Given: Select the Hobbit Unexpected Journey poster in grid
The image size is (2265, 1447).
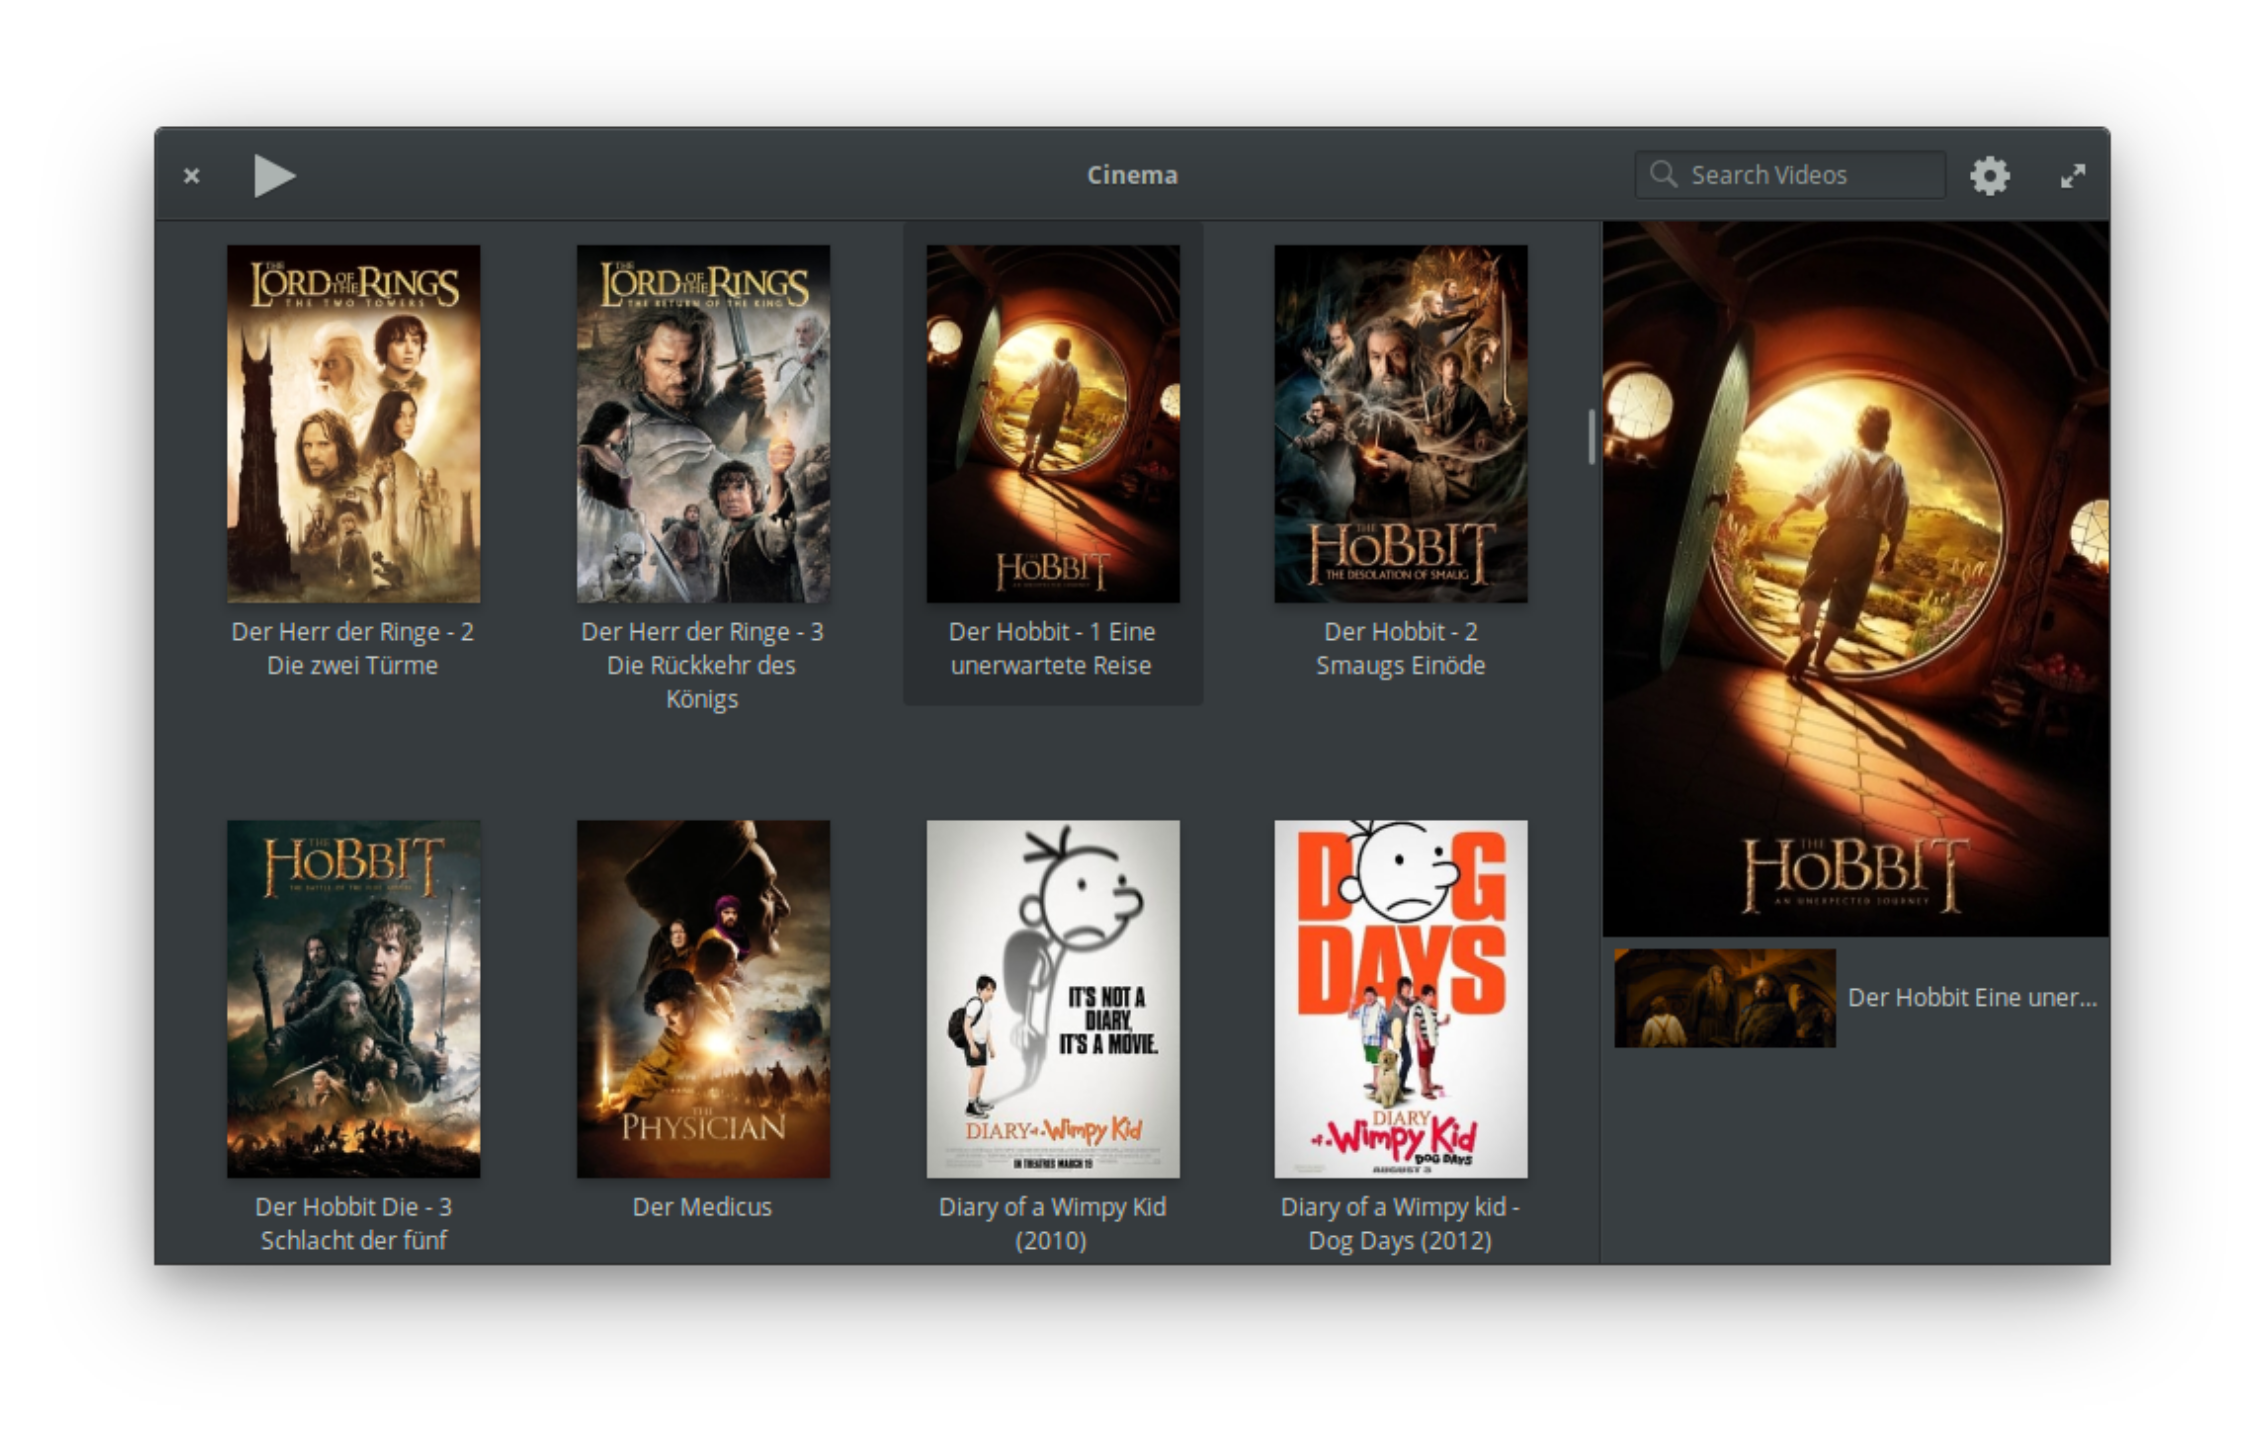Looking at the screenshot, I should click(x=1052, y=424).
